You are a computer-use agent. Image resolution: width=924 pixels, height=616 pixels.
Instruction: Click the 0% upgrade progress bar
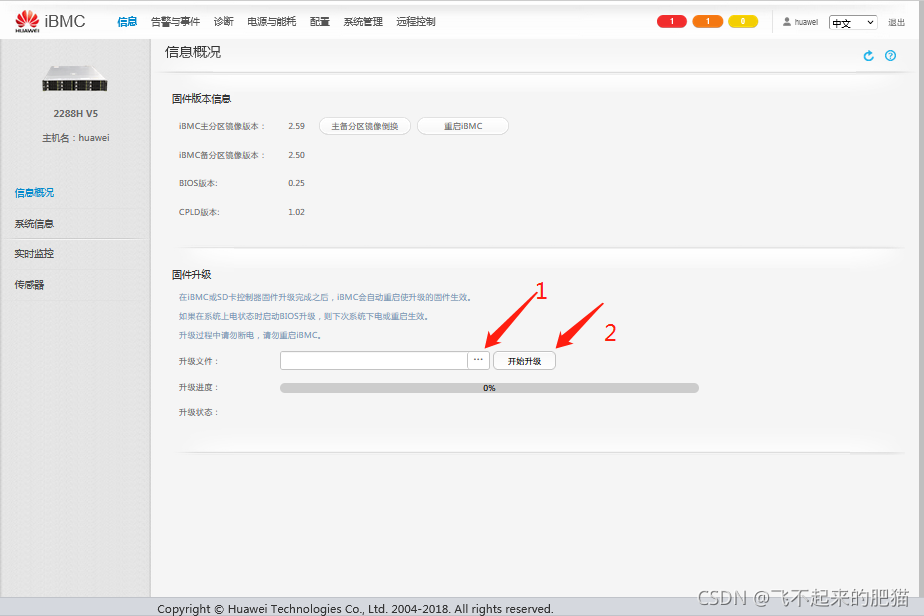click(x=488, y=387)
